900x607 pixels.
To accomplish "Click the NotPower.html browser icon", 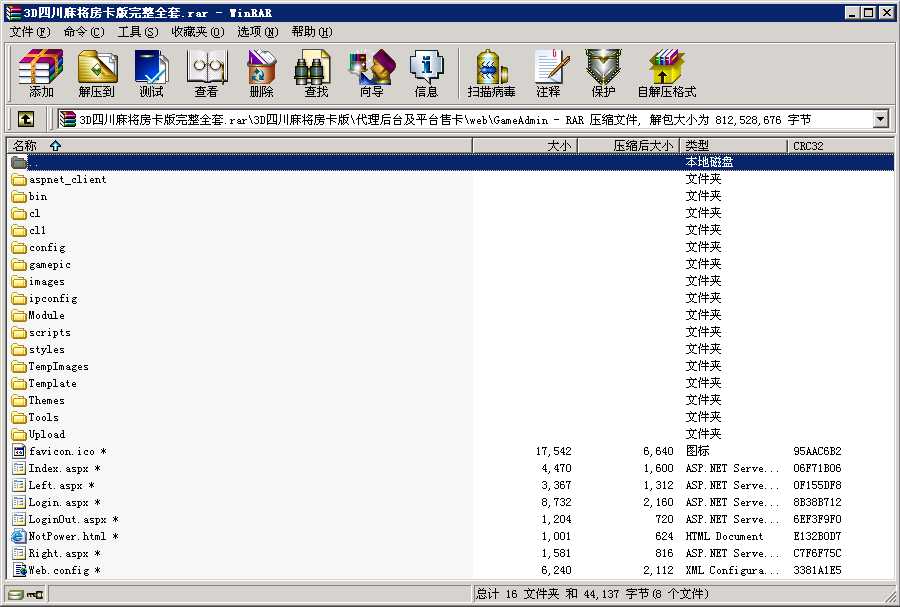I will [x=19, y=536].
